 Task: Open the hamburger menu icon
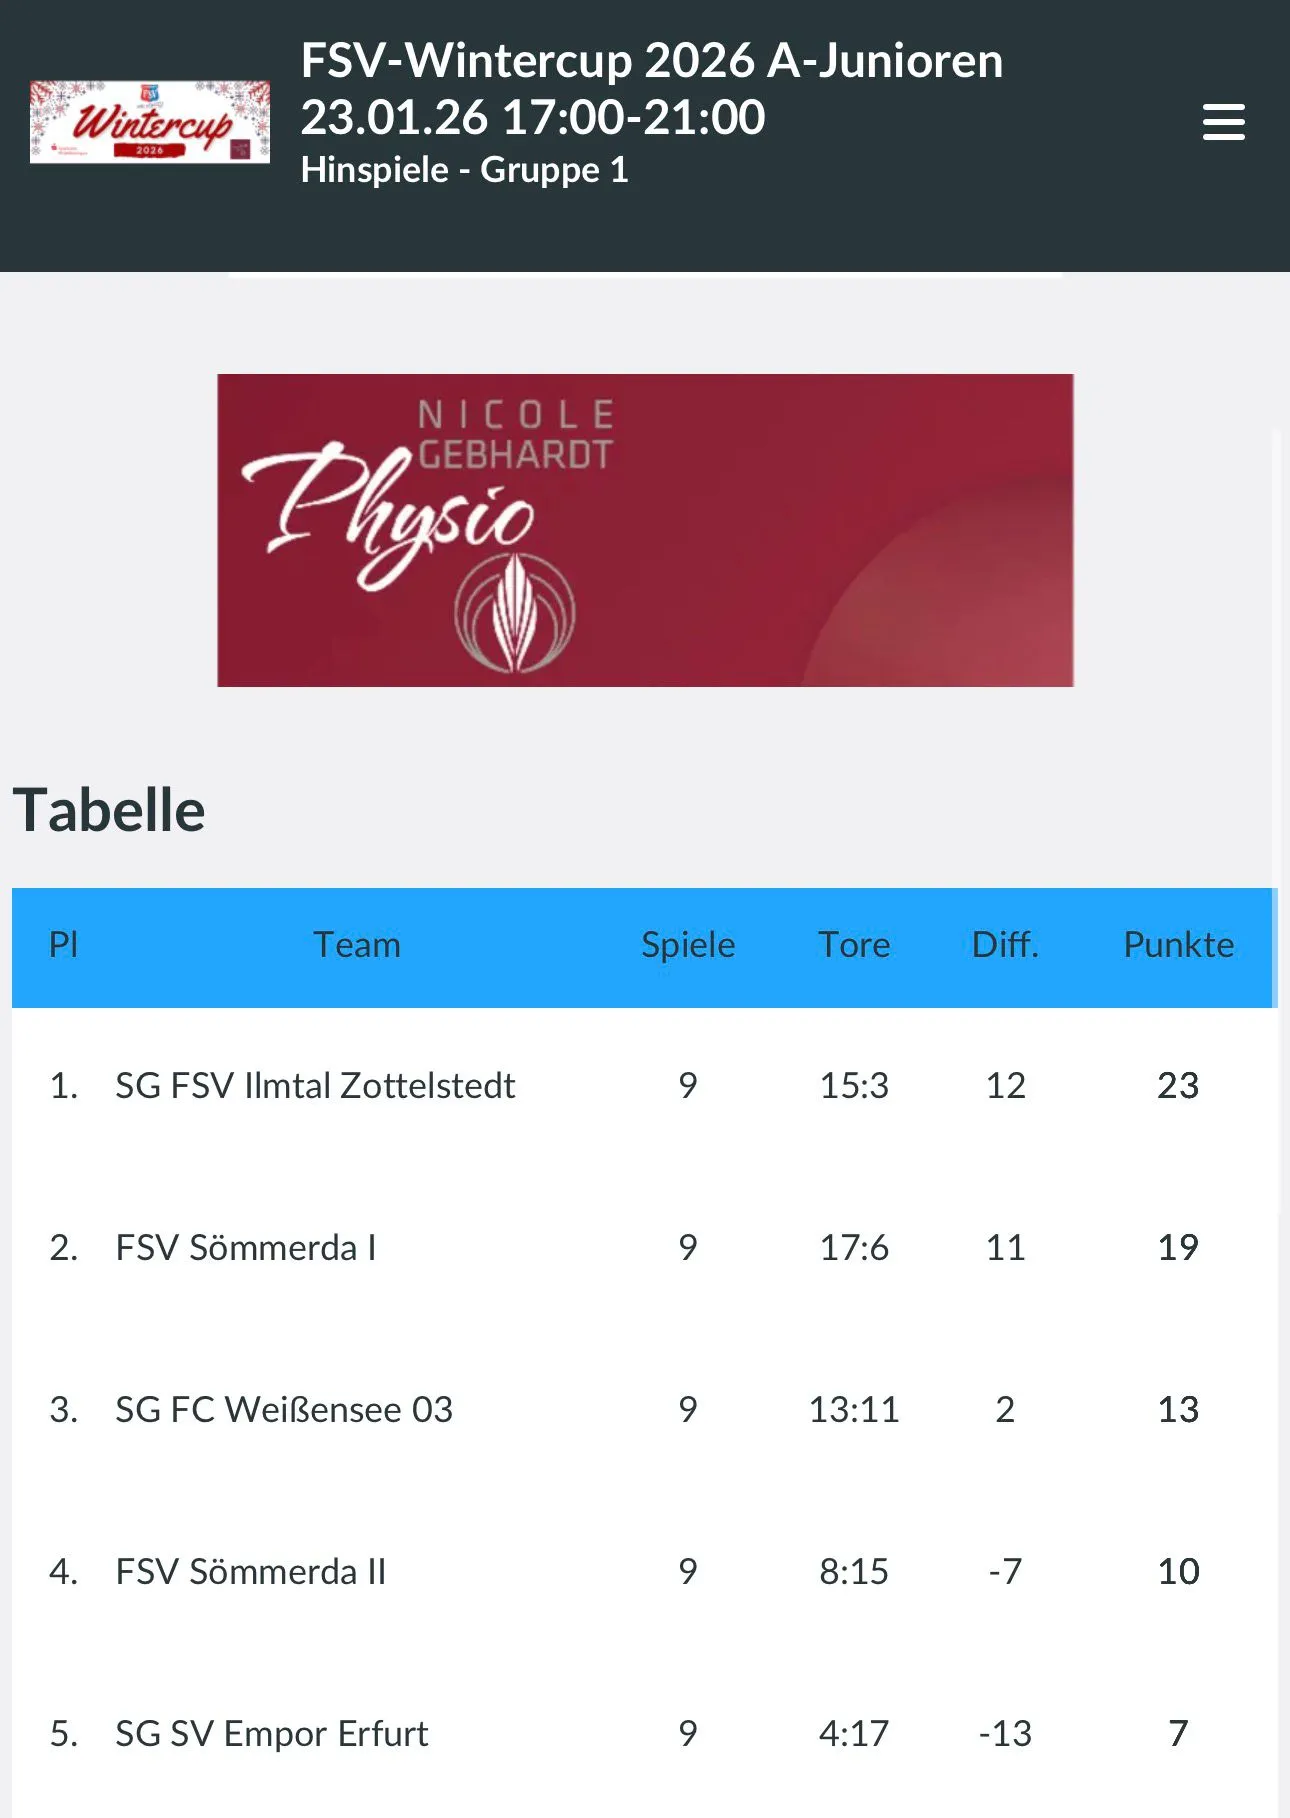[x=1223, y=122]
